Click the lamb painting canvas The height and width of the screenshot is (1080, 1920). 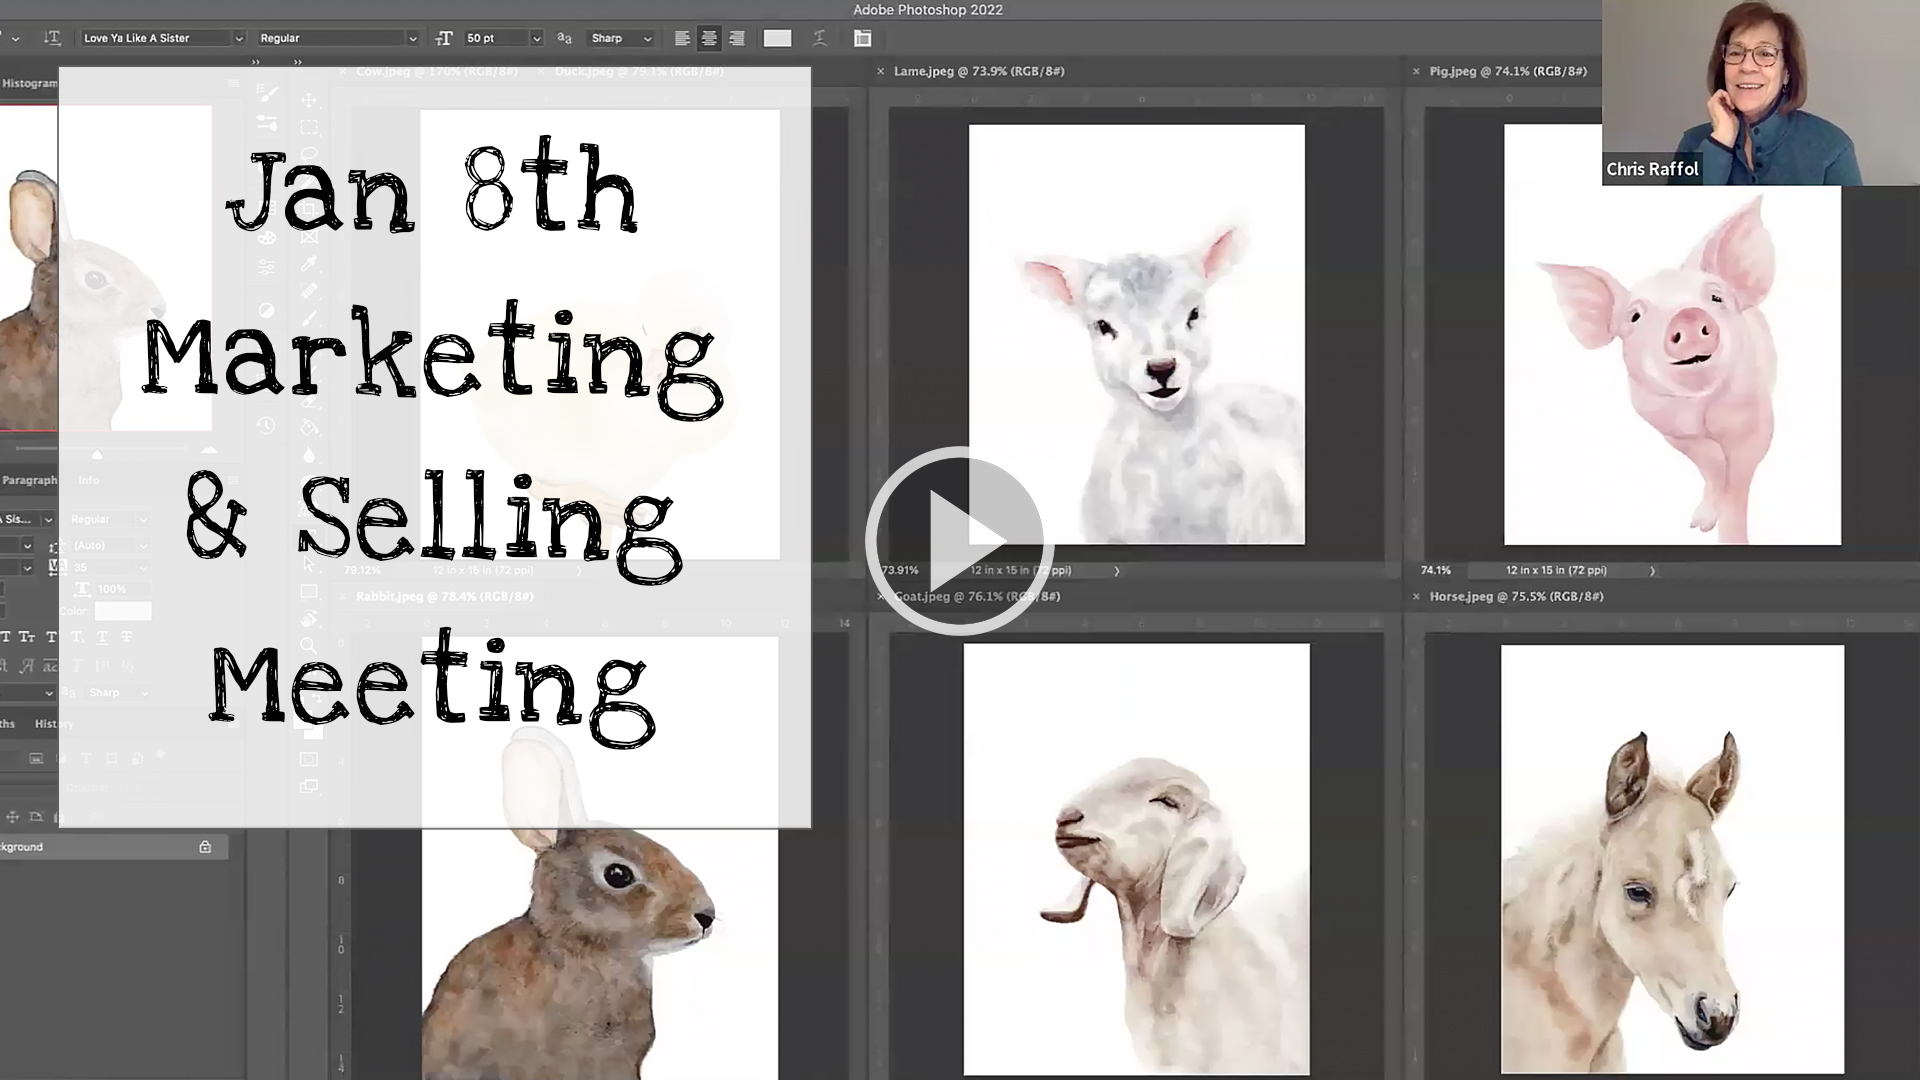click(1137, 335)
